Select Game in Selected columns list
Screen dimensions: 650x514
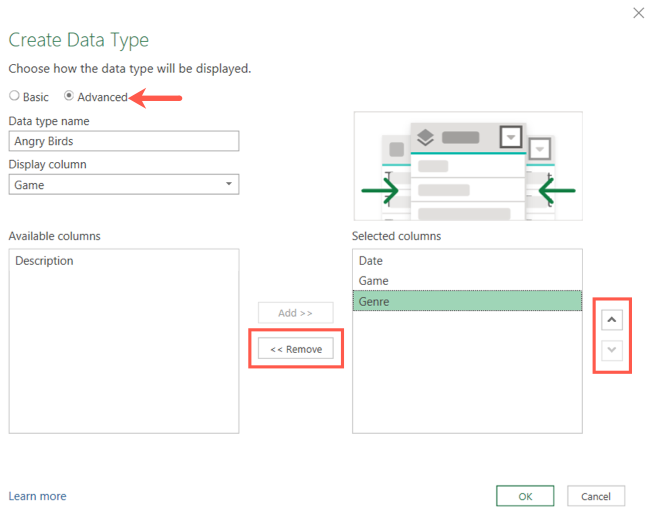(374, 281)
